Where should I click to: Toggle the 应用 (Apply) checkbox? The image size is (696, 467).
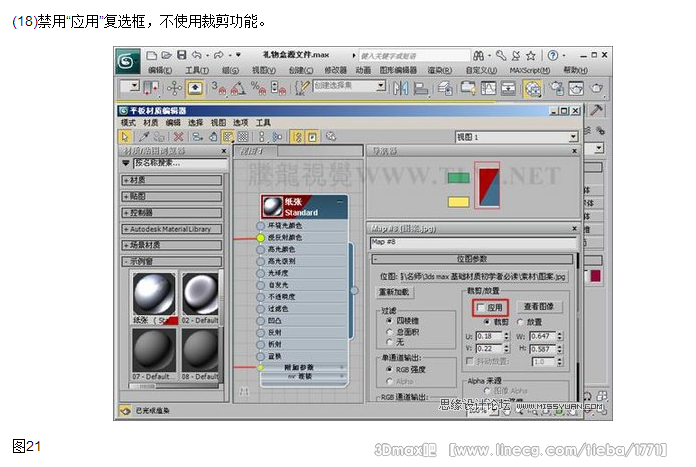480,307
